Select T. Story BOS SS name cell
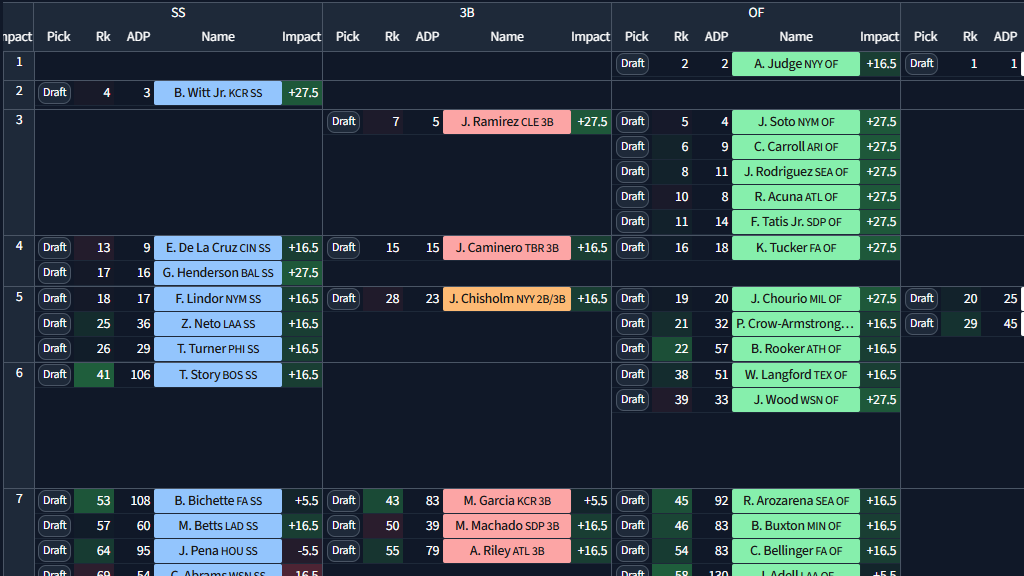This screenshot has height=576, width=1024. [x=218, y=374]
